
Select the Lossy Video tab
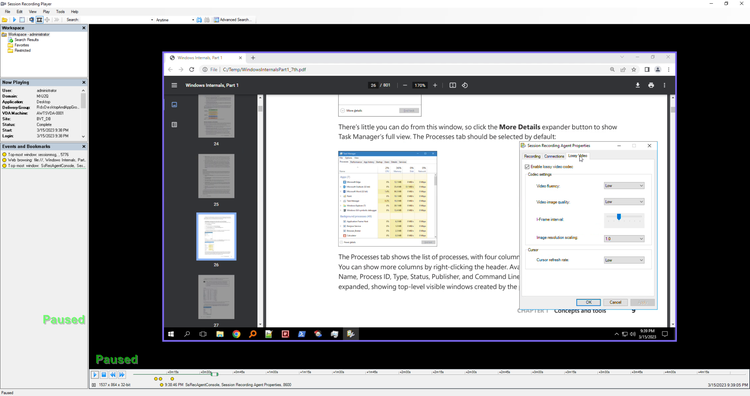[577, 156]
